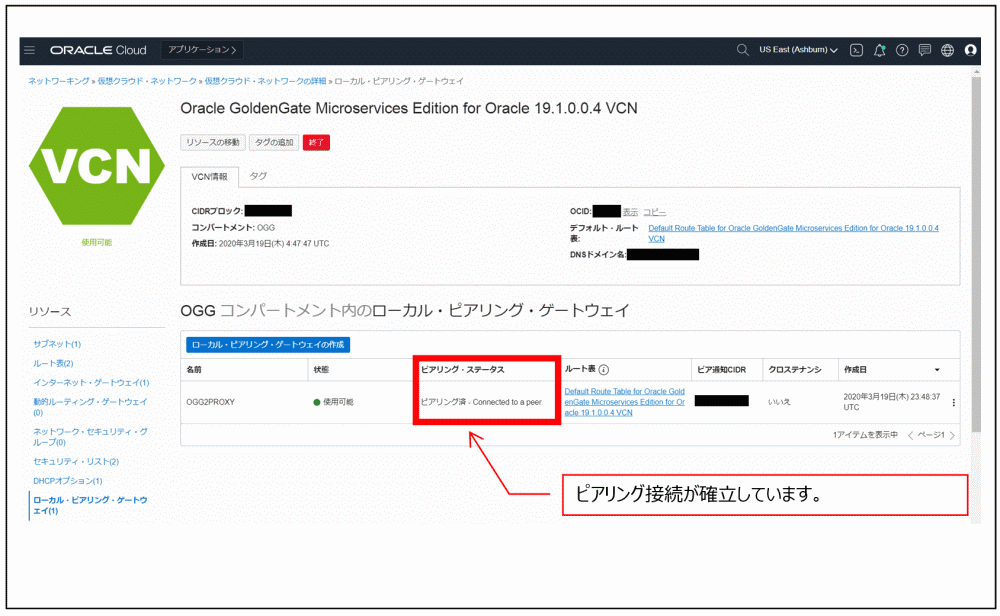Click the いいえ cross-tenancy value

[x=779, y=402]
